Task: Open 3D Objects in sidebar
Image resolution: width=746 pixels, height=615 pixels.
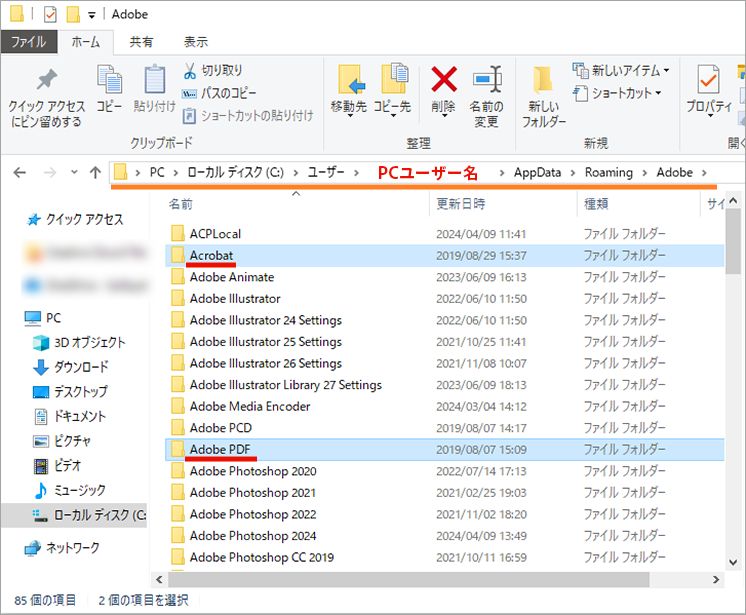Action: pyautogui.click(x=79, y=342)
